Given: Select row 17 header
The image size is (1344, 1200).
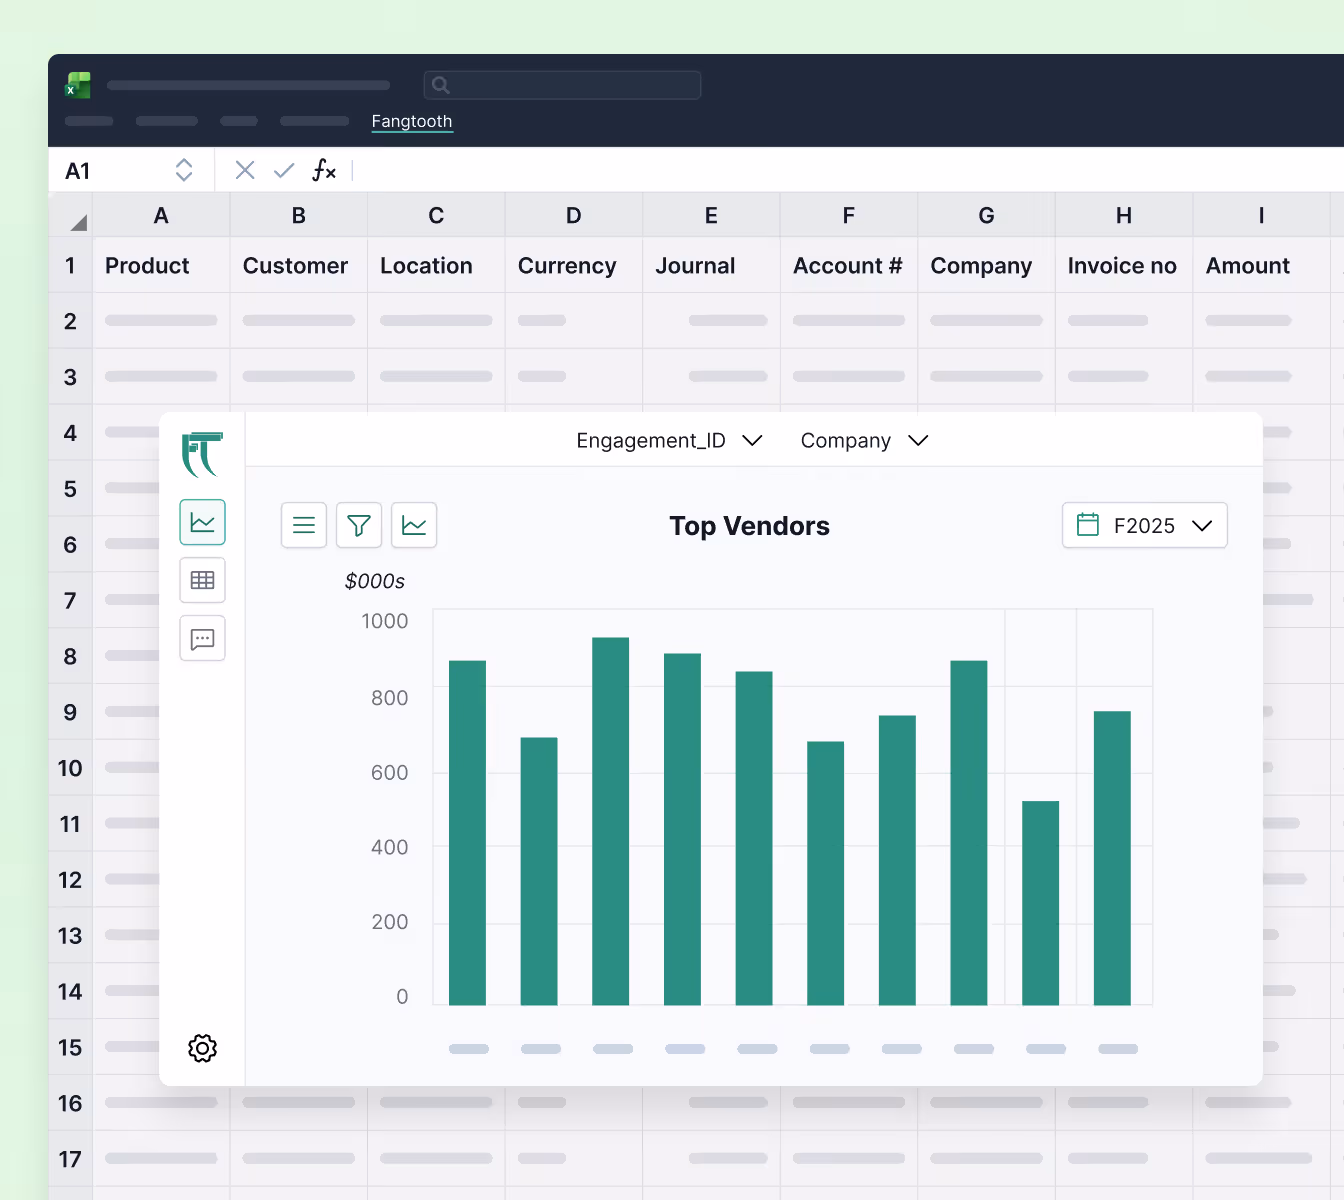Looking at the screenshot, I should [x=70, y=1159].
